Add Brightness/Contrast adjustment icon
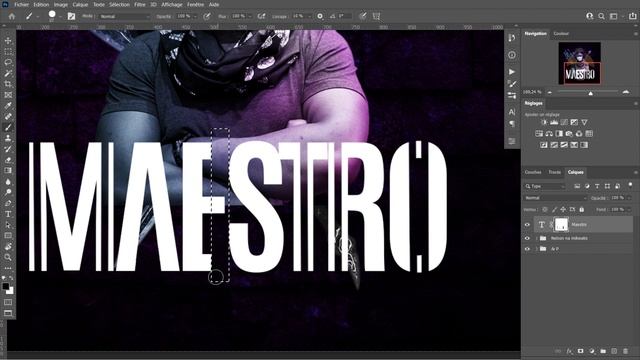This screenshot has height=360, width=640. 544,122
